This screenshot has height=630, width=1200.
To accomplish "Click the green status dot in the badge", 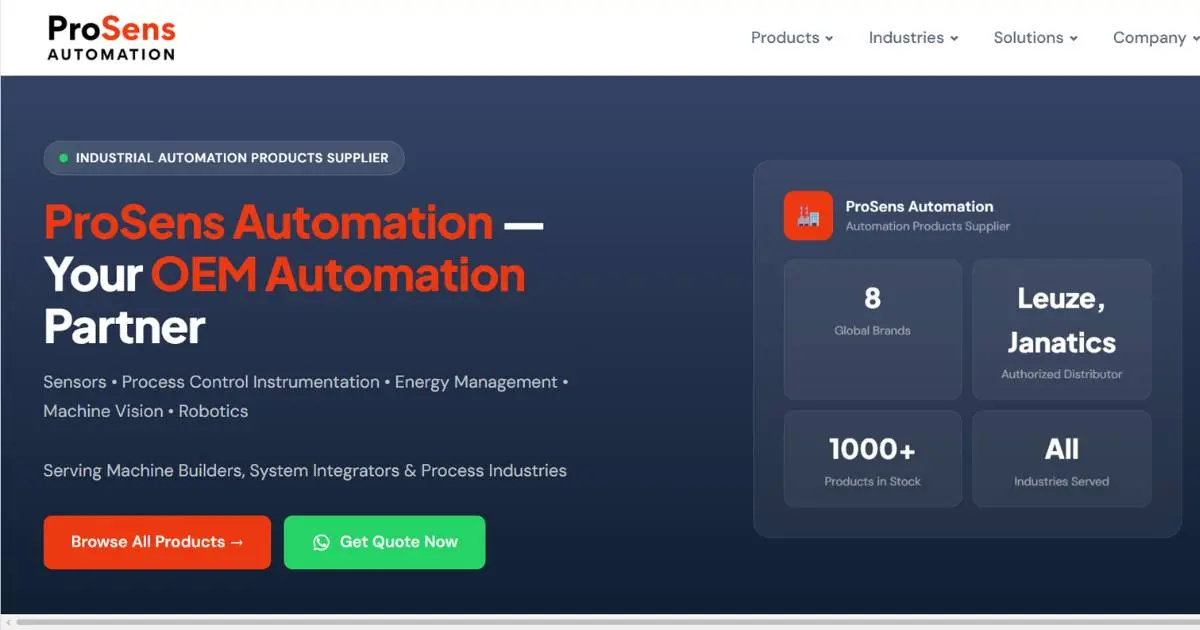I will point(64,158).
